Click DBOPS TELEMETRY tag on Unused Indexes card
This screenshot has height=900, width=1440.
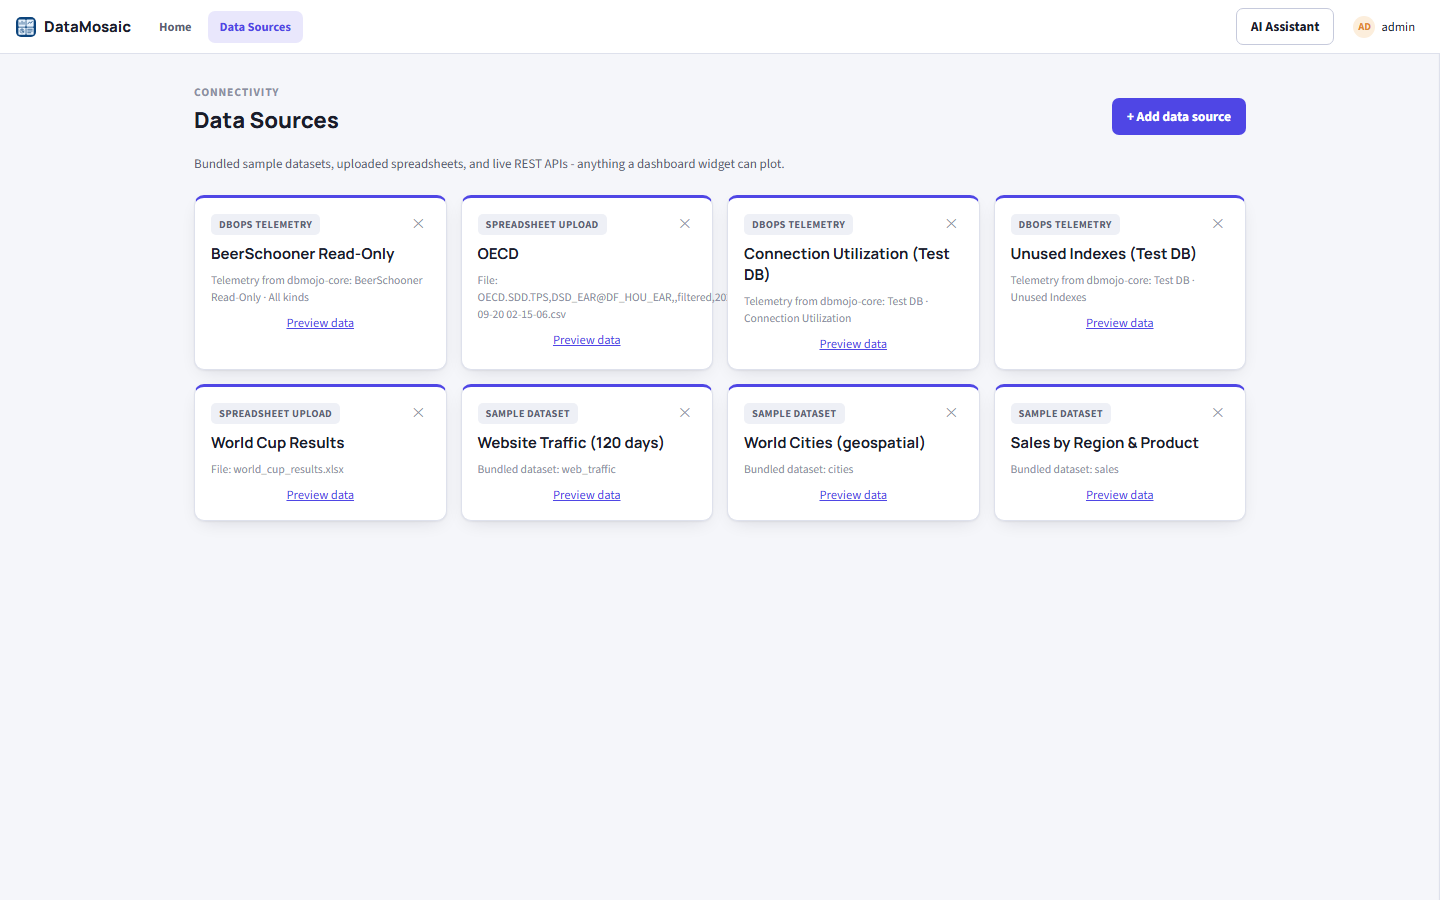click(x=1065, y=225)
